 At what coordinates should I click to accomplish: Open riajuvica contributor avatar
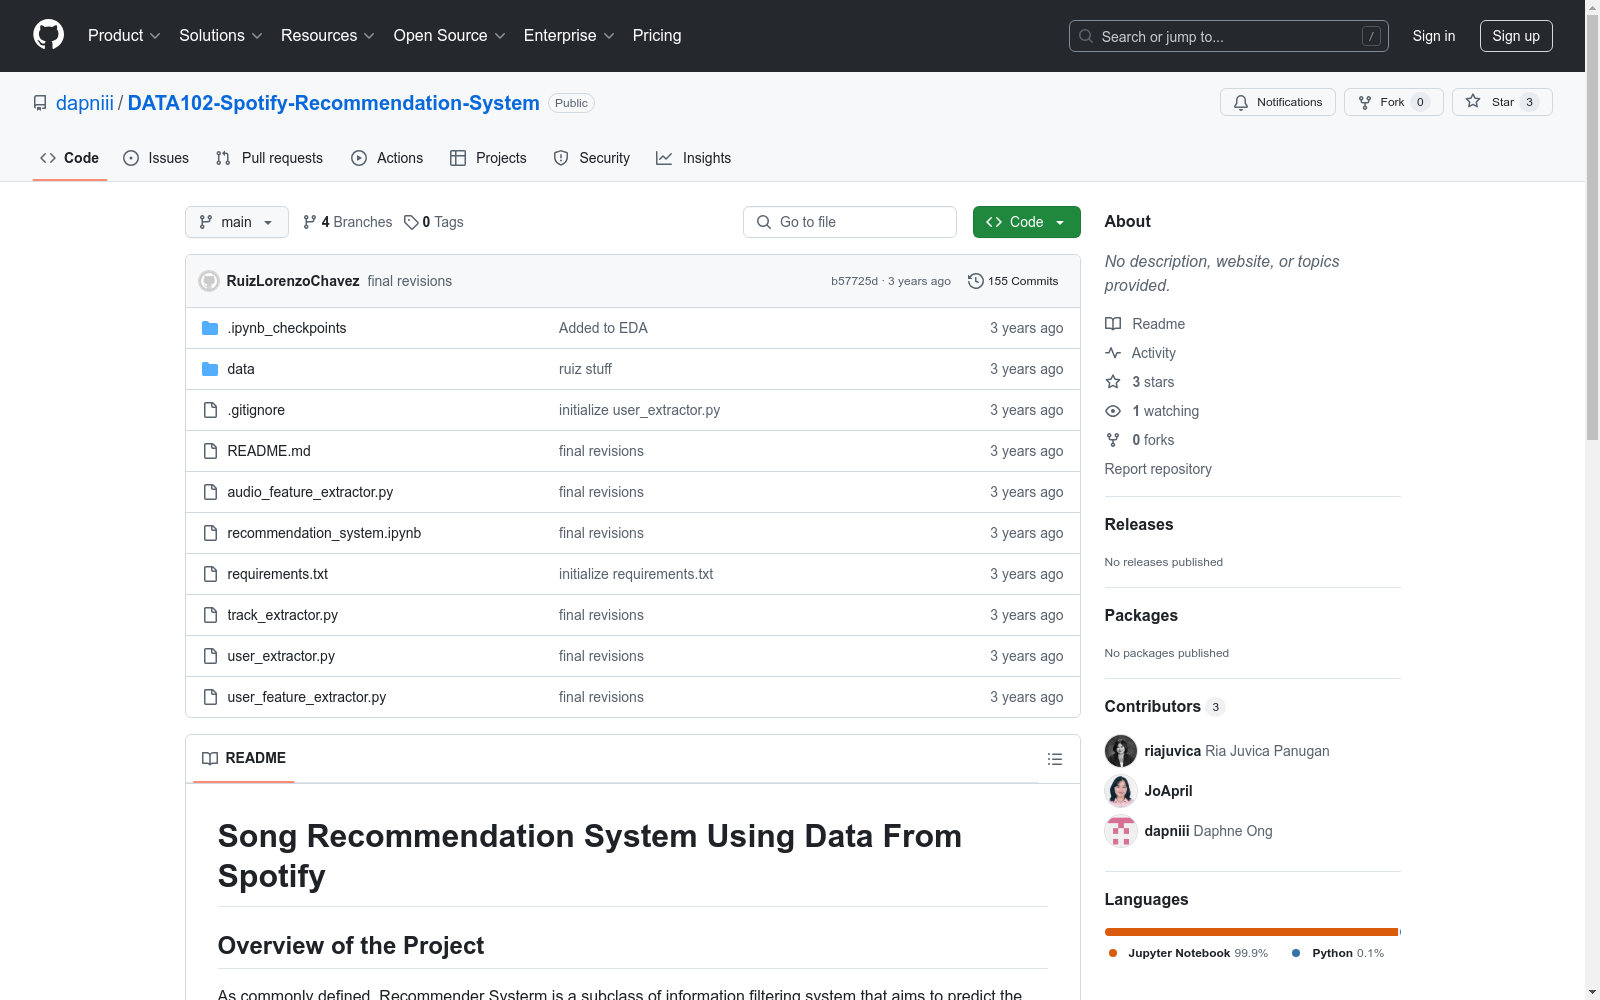[x=1121, y=751]
